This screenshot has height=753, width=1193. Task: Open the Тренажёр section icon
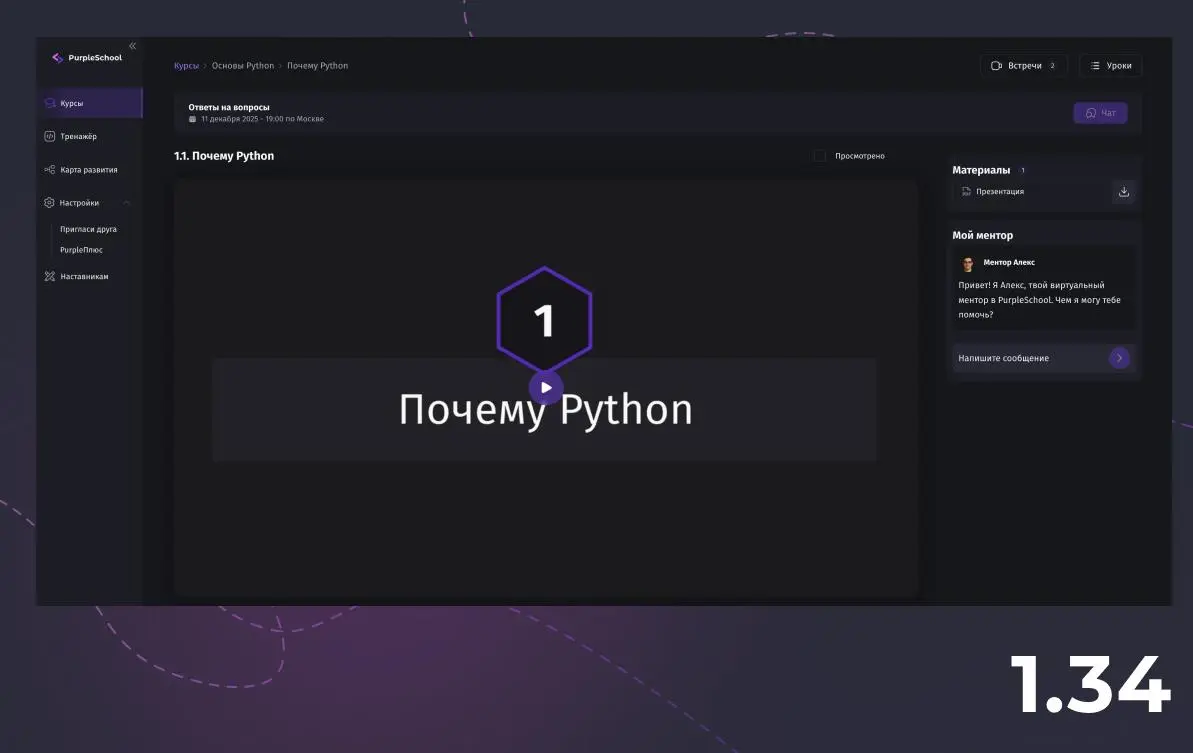pos(49,135)
